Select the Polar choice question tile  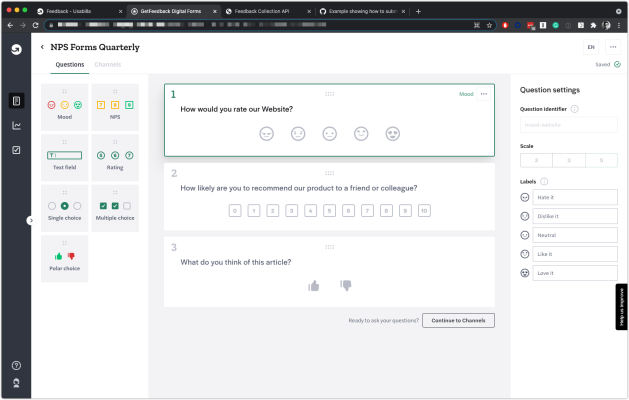pyautogui.click(x=65, y=259)
